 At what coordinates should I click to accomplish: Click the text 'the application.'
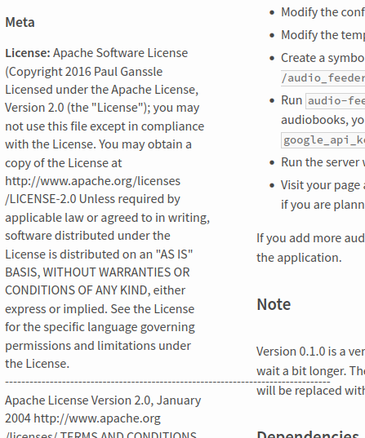pyautogui.click(x=299, y=258)
